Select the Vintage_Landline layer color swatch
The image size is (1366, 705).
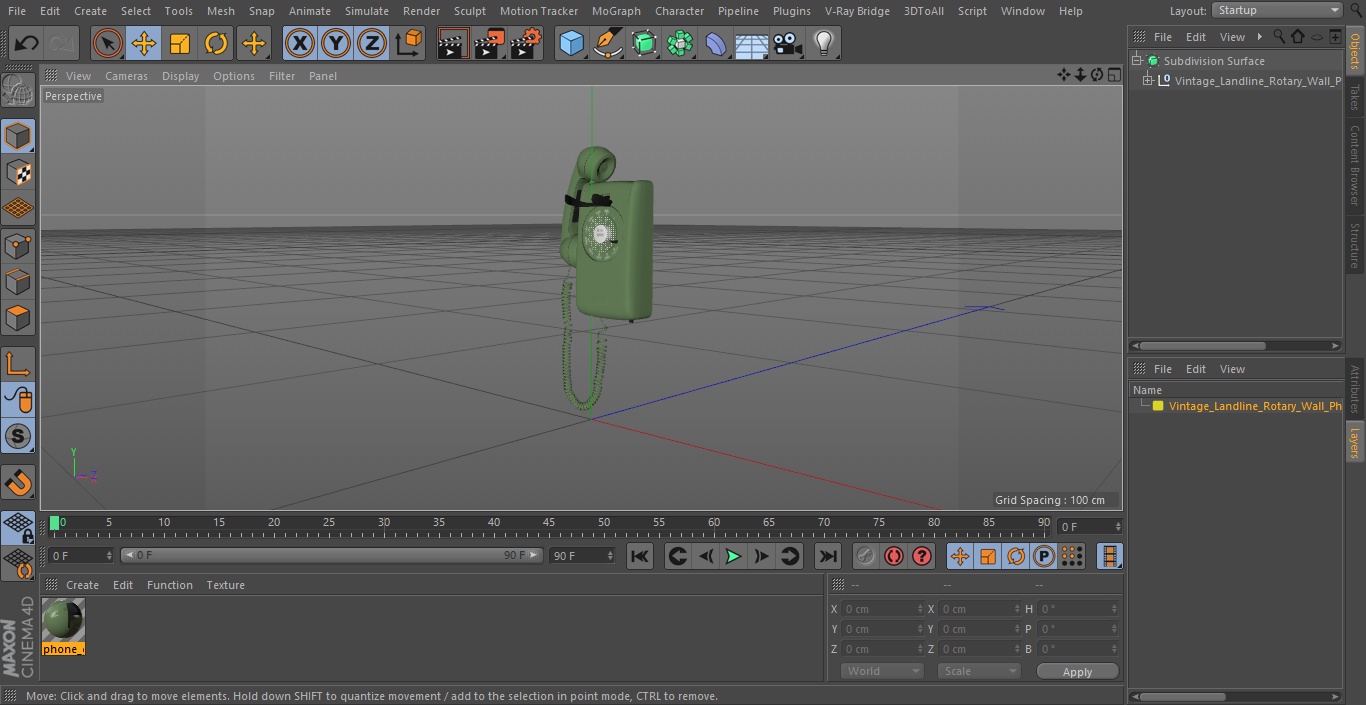pyautogui.click(x=1158, y=406)
